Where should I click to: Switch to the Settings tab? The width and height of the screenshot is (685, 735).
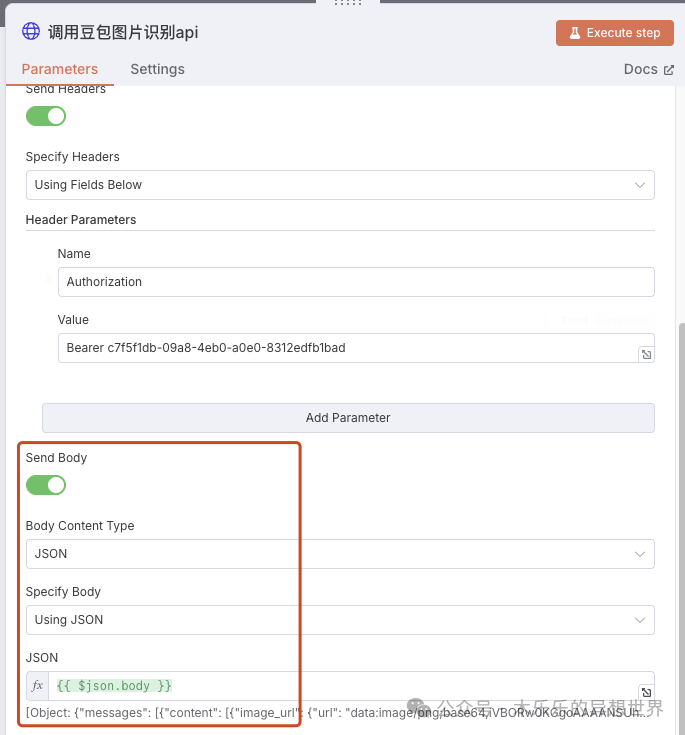[158, 69]
